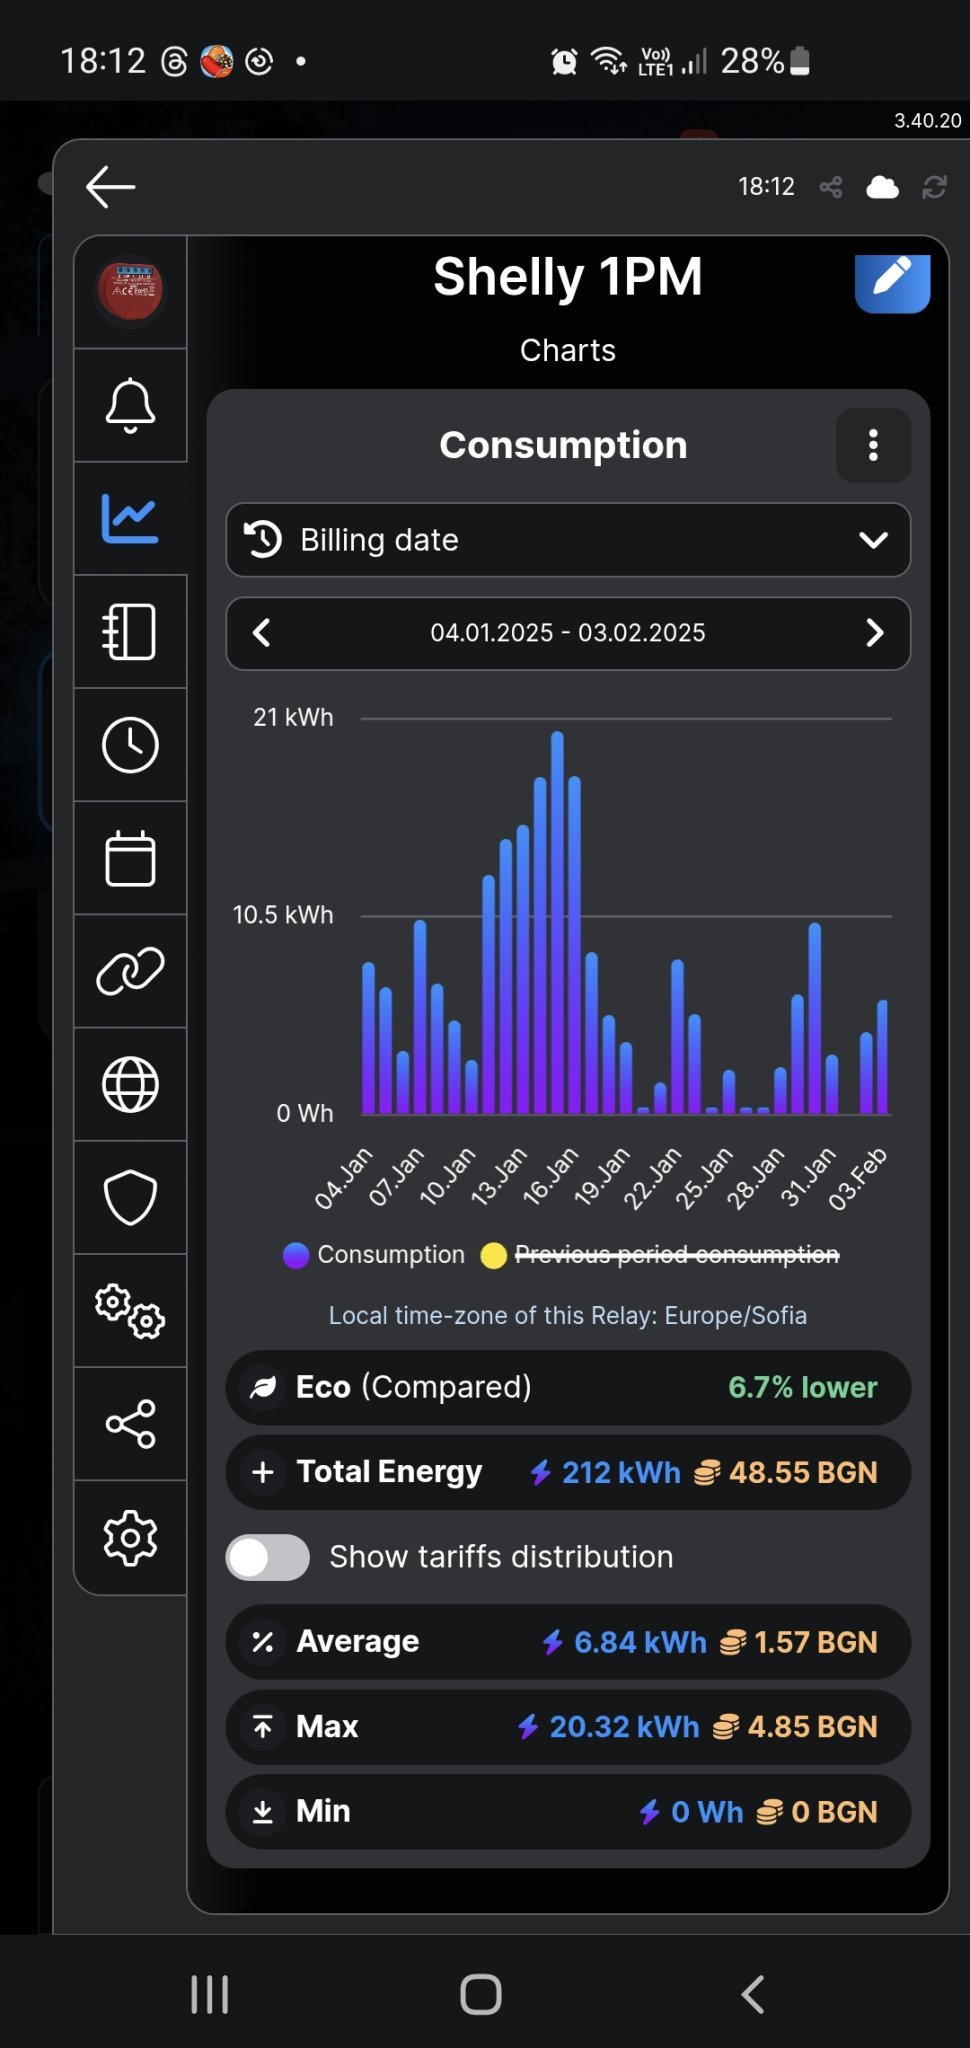The height and width of the screenshot is (2048, 970).
Task: Open the notifications bell in sidebar
Action: 130,405
